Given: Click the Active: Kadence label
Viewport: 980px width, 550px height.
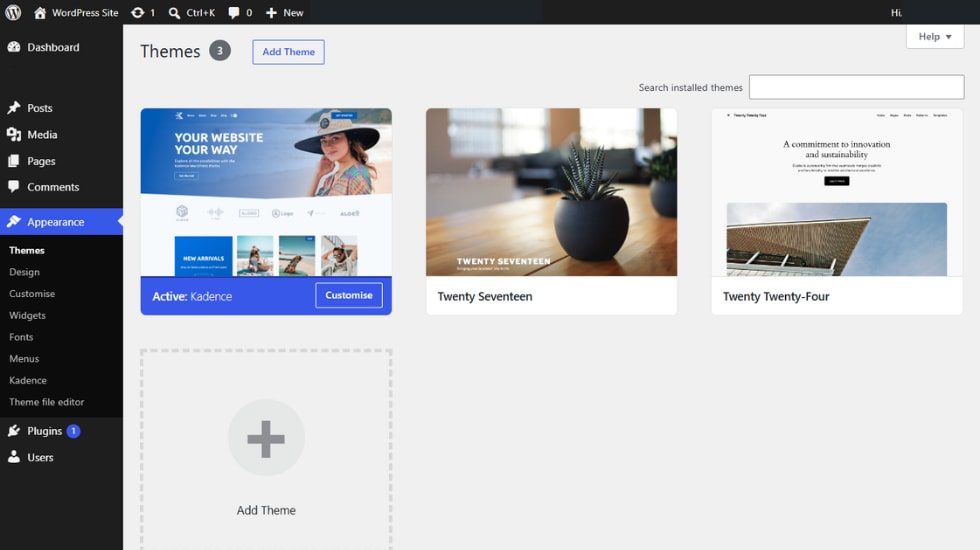Looking at the screenshot, I should 192,296.
